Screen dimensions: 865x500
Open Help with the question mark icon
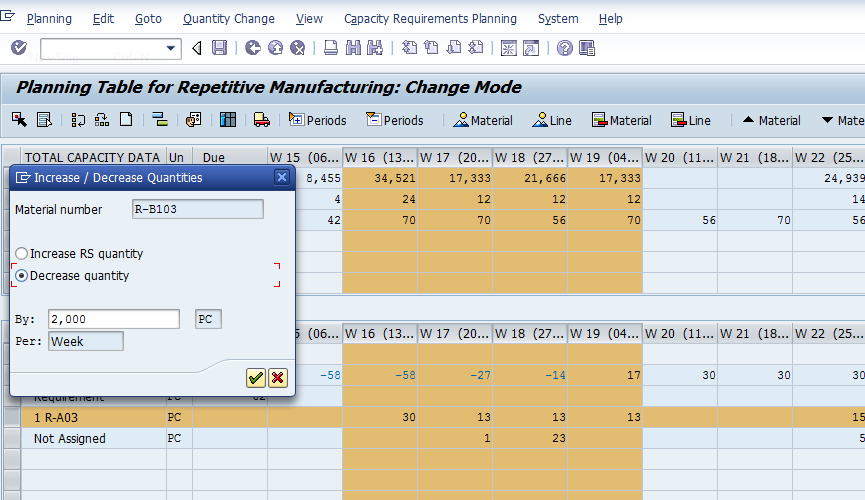(x=564, y=48)
